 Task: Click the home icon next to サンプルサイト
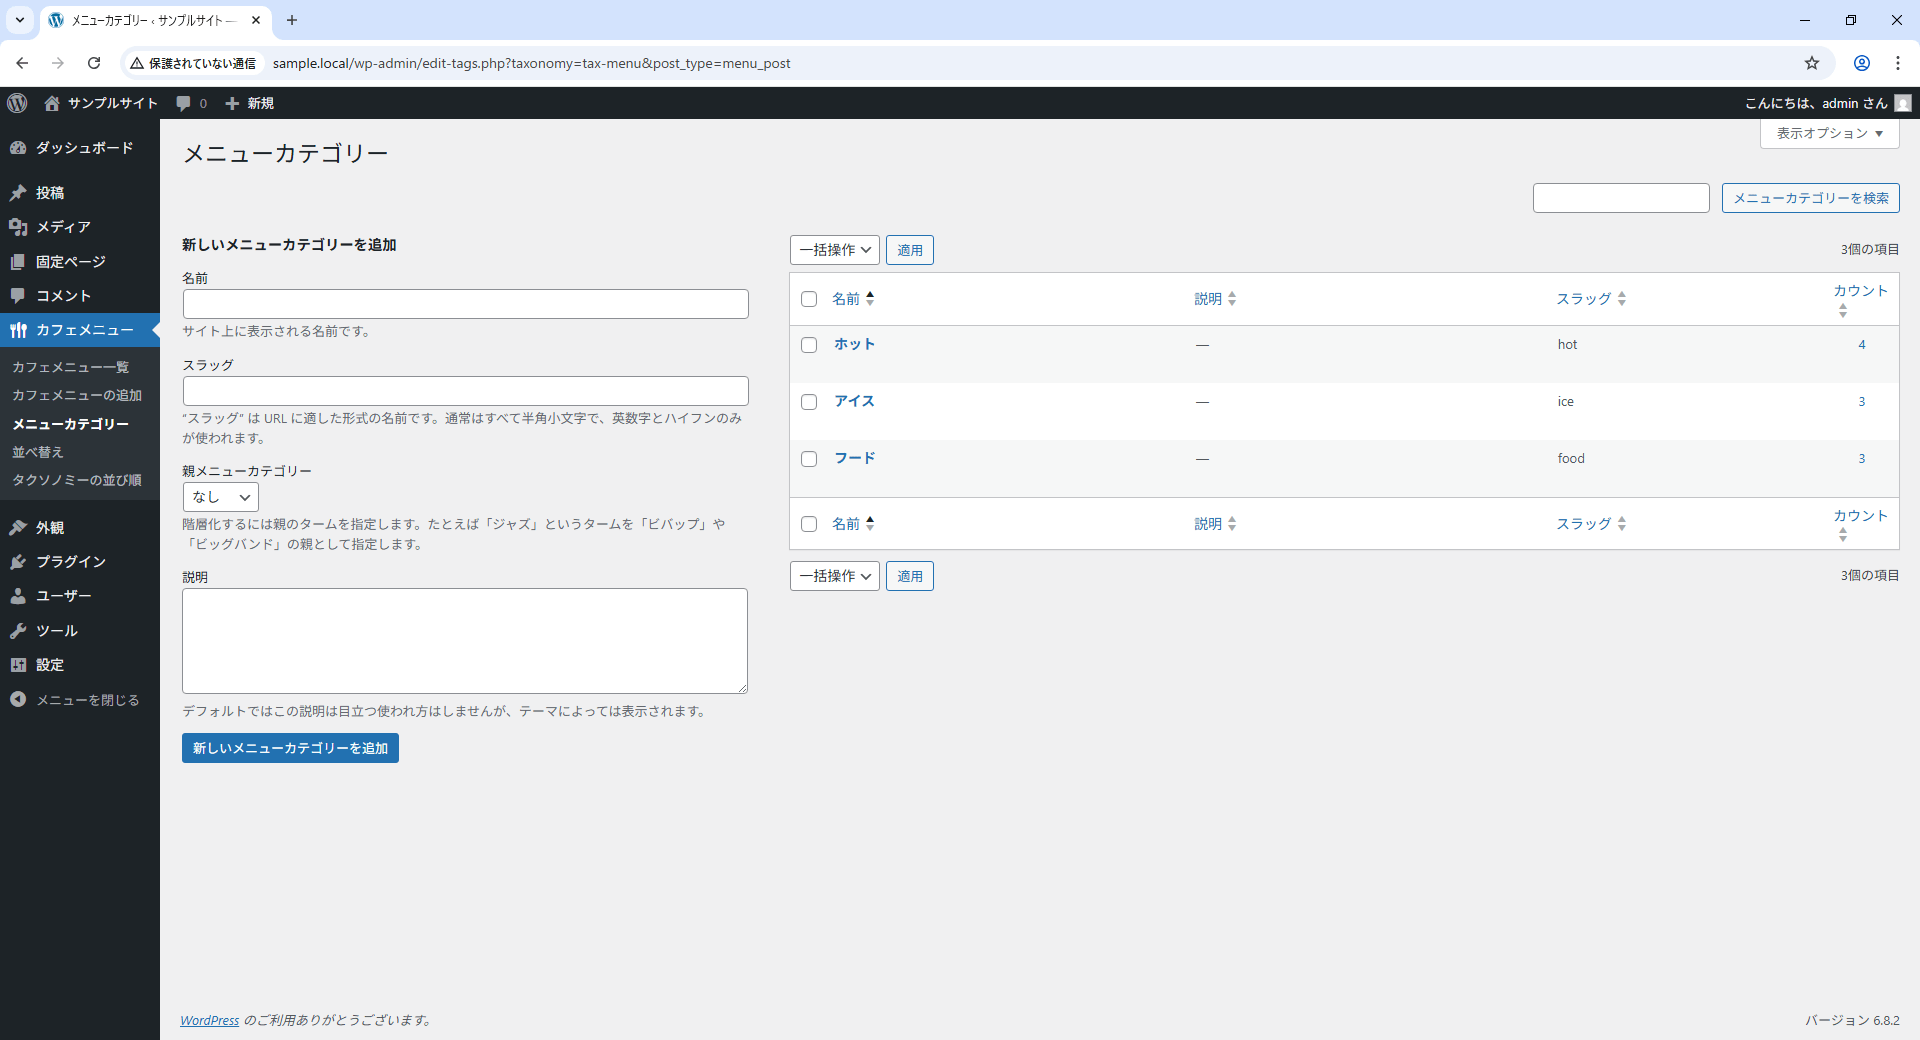point(52,103)
